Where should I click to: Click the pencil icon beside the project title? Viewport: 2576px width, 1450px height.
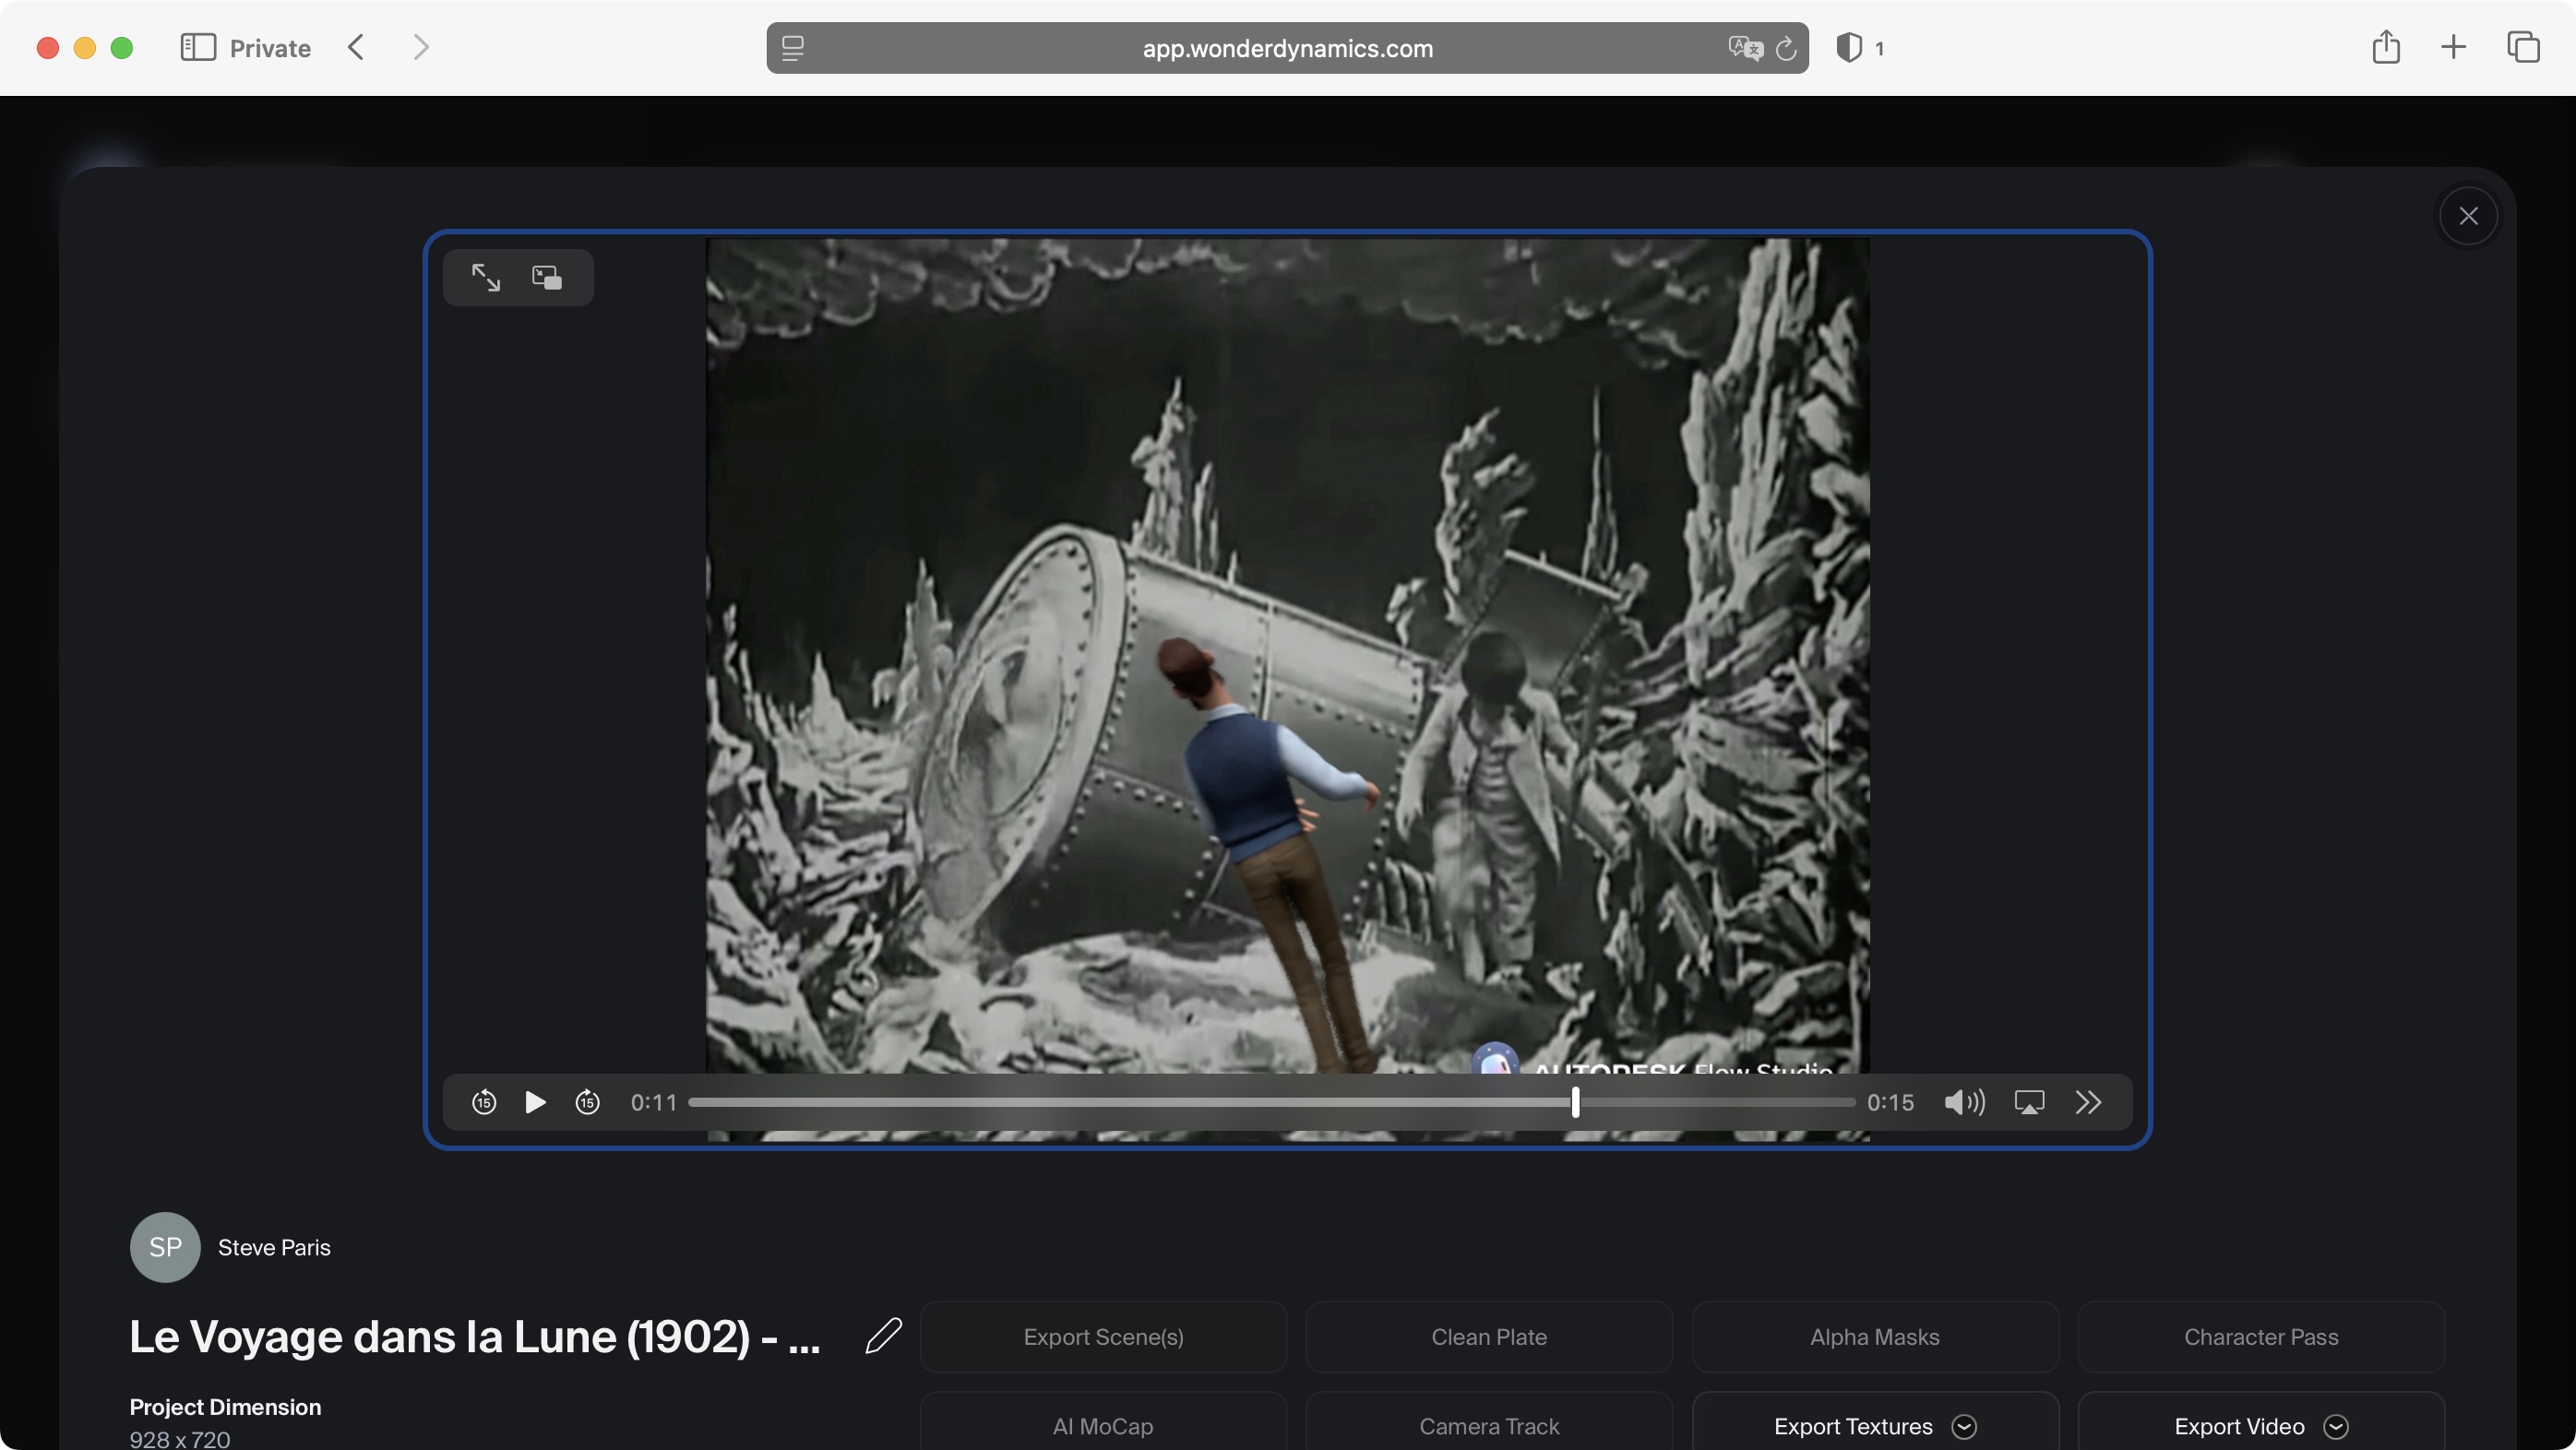point(883,1337)
